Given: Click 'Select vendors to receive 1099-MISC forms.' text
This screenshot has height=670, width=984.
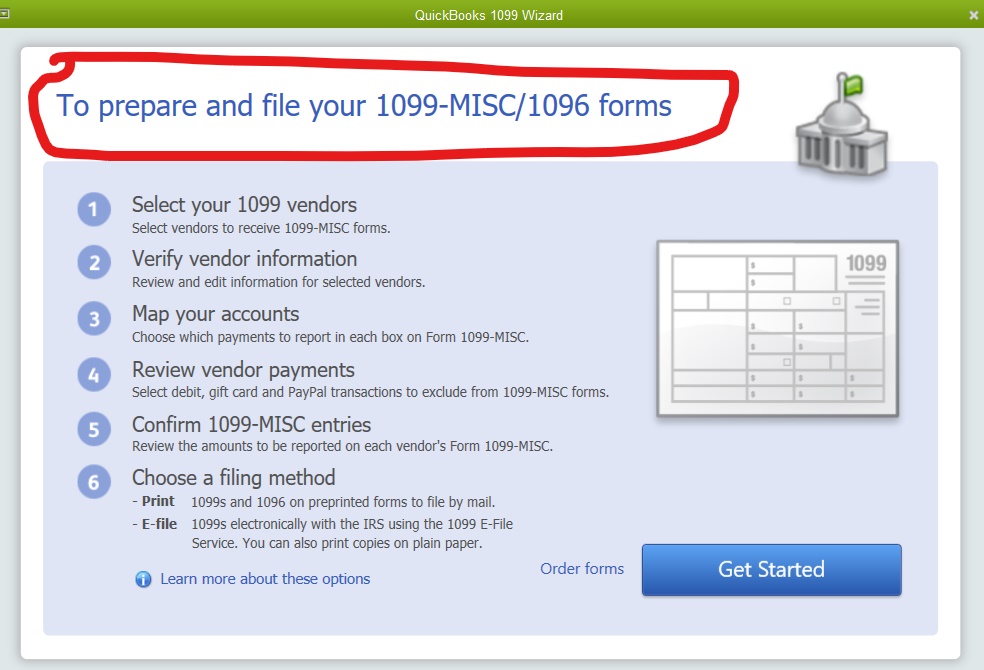Looking at the screenshot, I should [261, 228].
